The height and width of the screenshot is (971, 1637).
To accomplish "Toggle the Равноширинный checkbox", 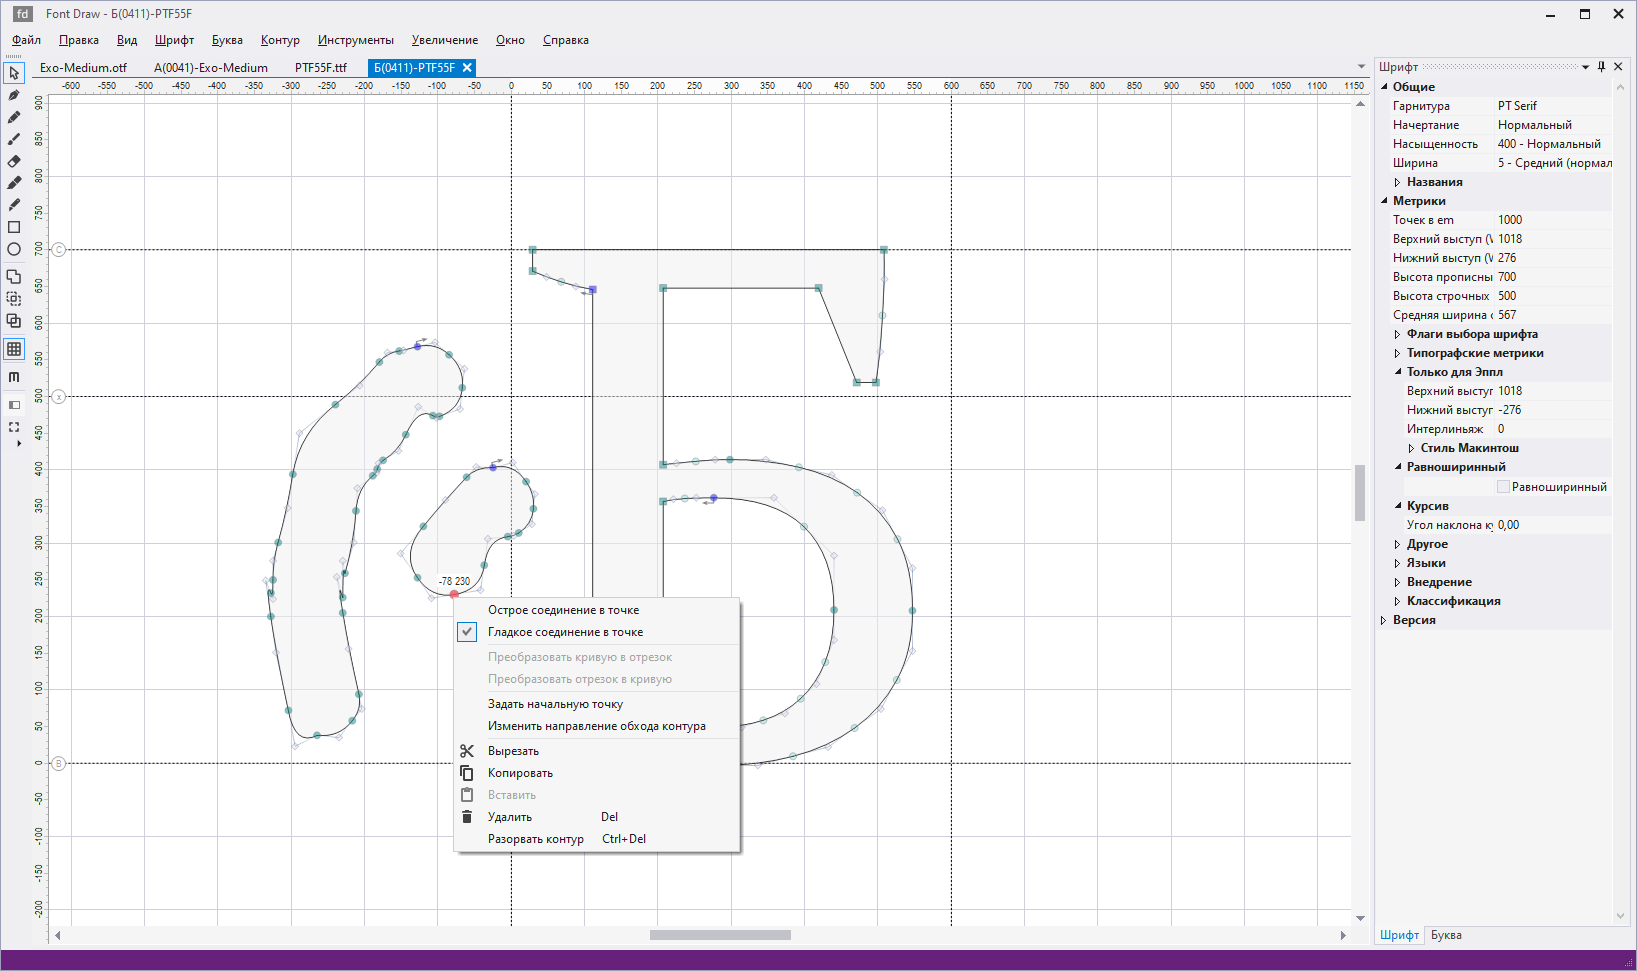I will pos(1503,487).
